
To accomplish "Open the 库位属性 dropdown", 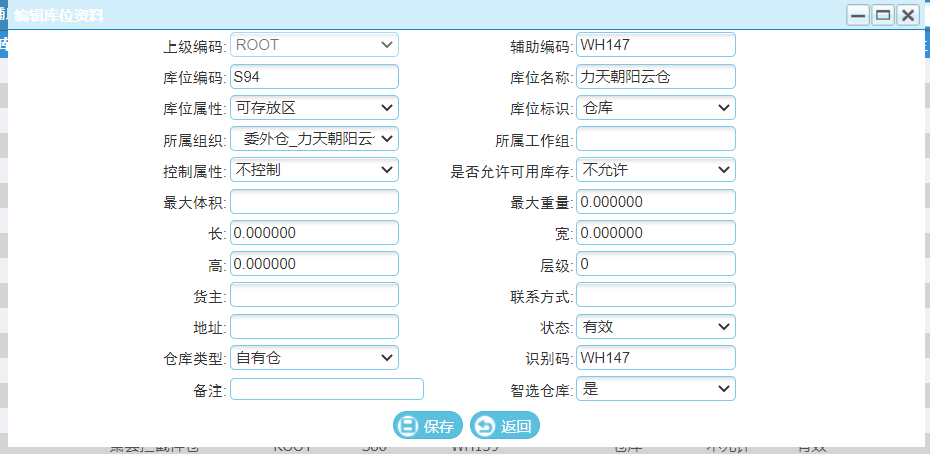I will tap(314, 107).
